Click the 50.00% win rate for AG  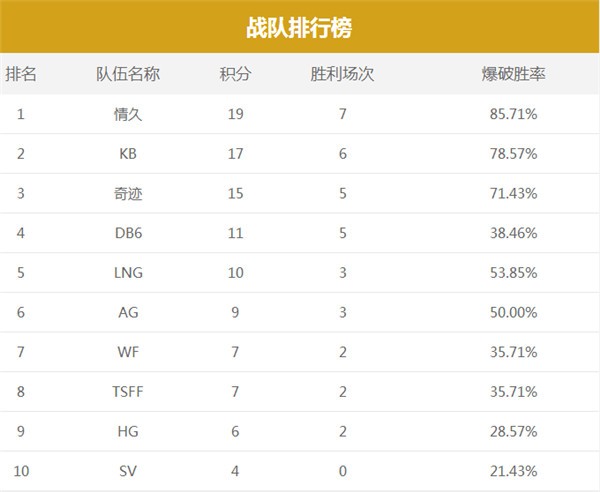[x=514, y=313]
